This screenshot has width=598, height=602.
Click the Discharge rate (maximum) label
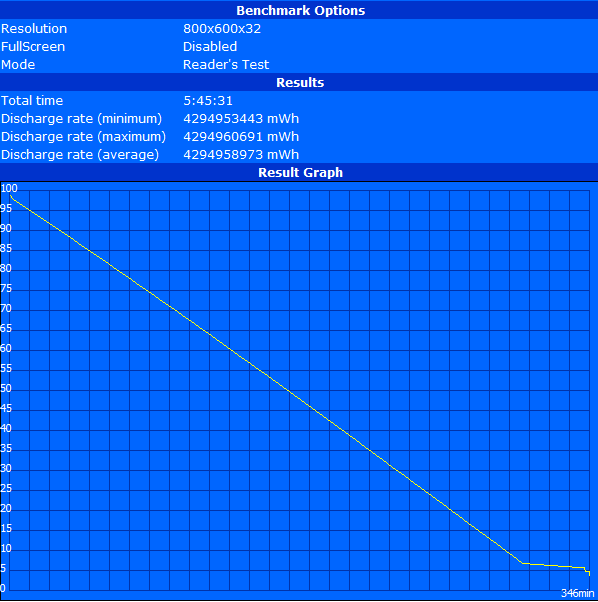pos(83,137)
